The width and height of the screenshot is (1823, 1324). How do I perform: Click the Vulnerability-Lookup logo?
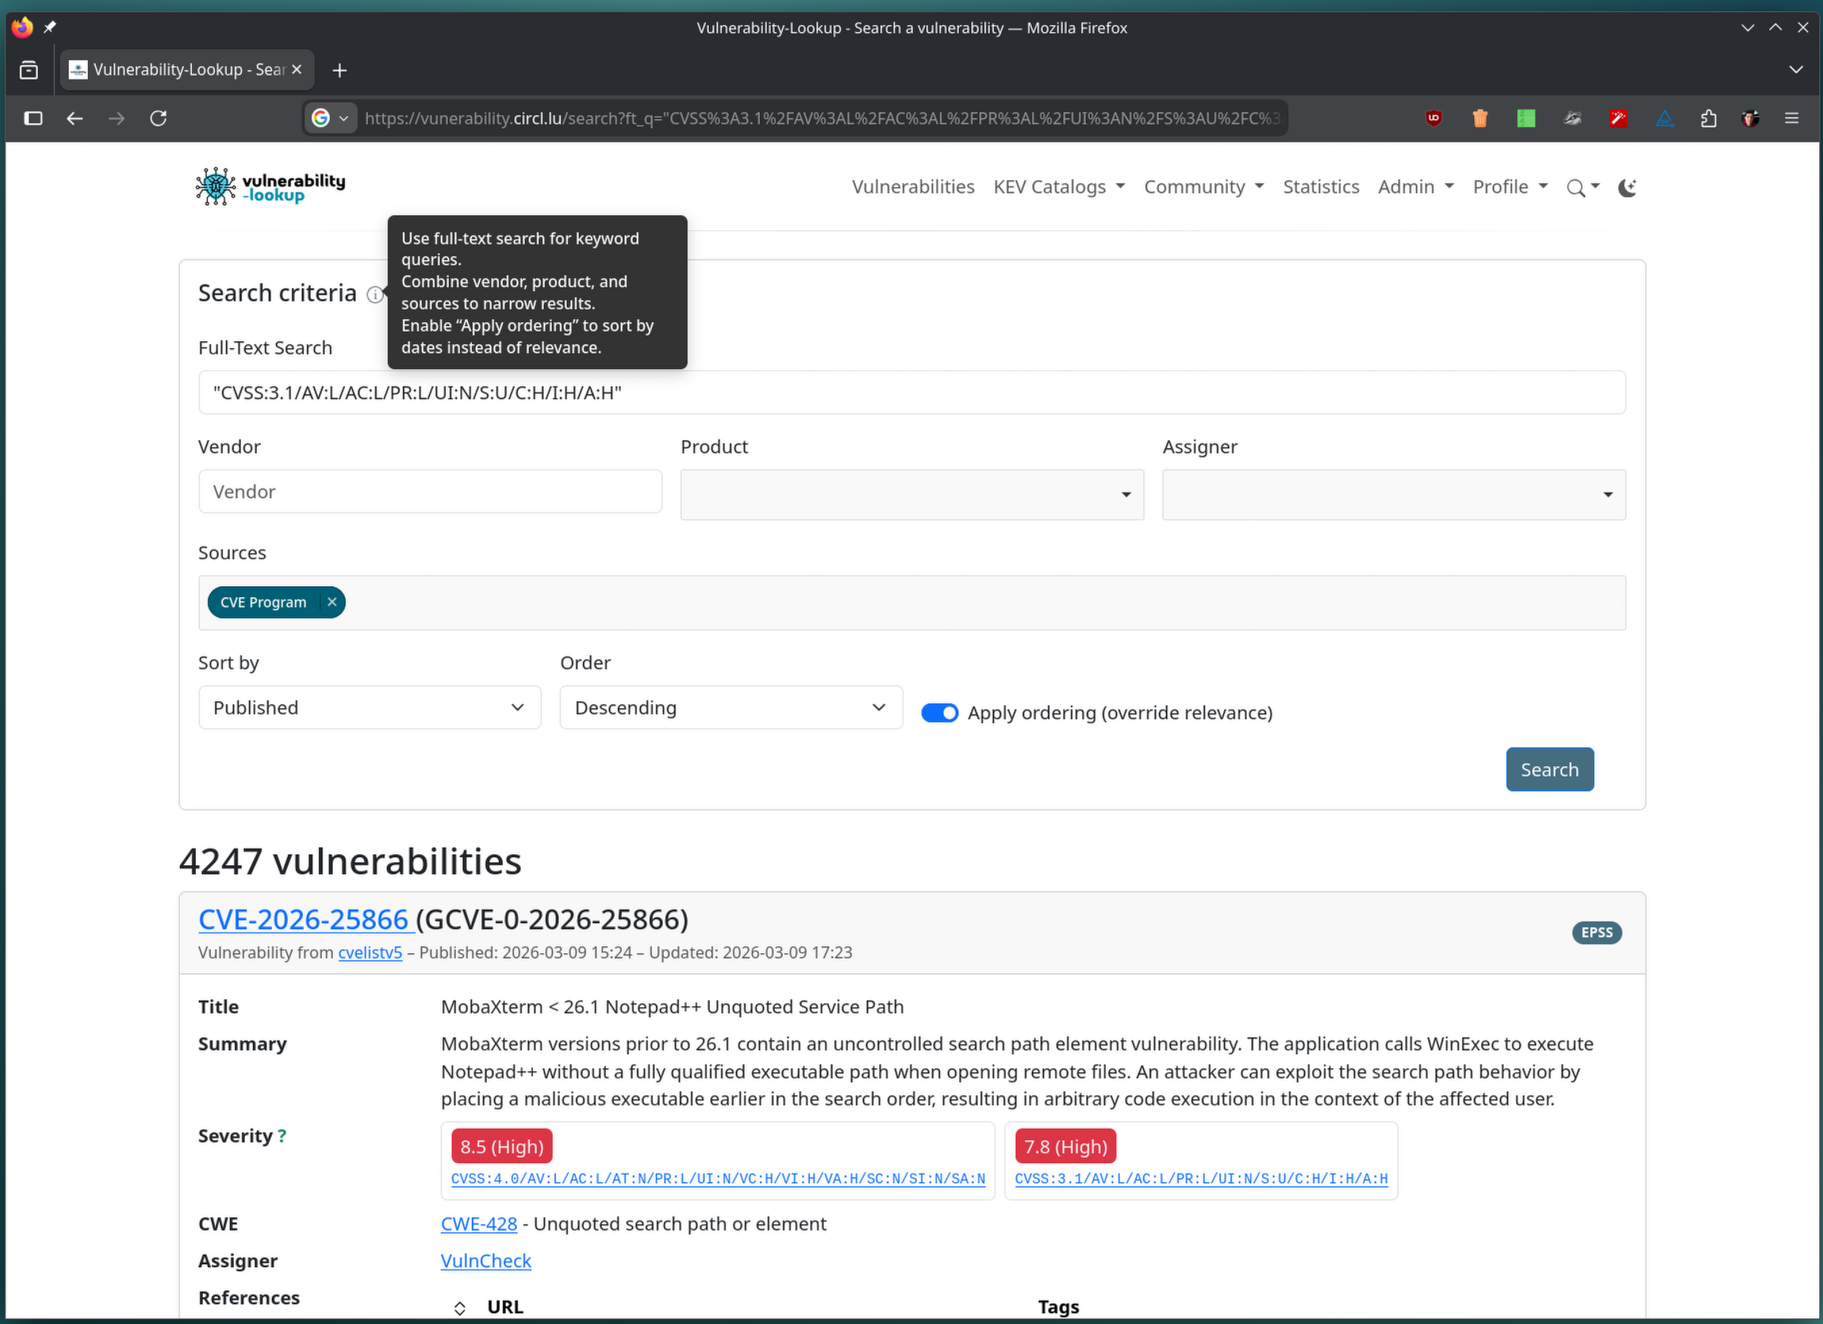(x=270, y=187)
